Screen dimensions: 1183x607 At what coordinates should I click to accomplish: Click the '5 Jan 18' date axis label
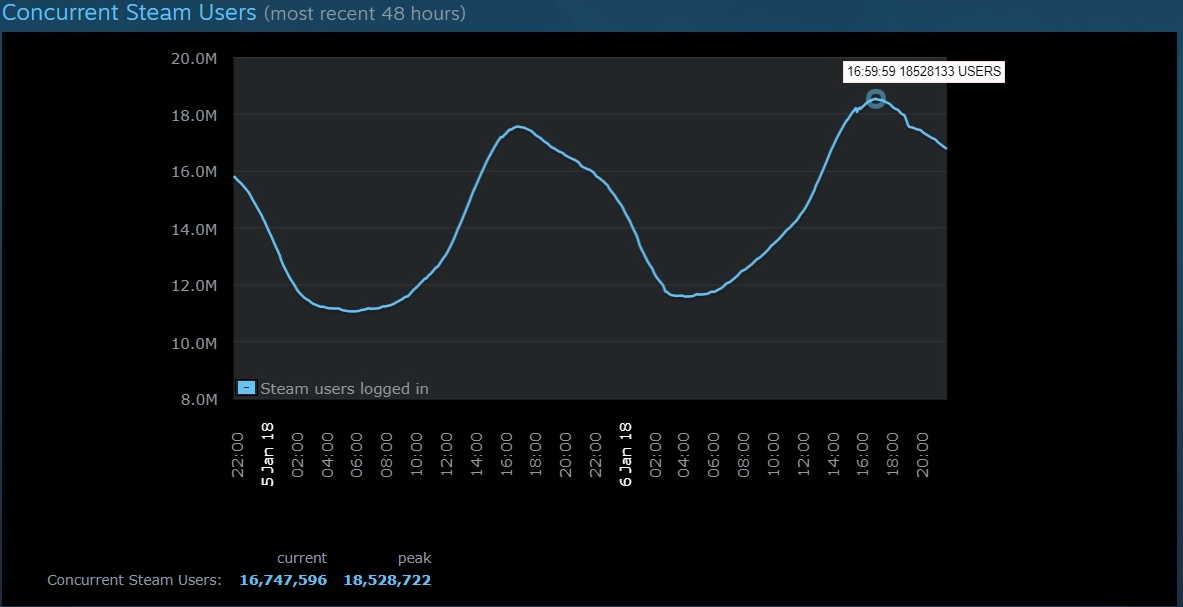click(267, 454)
